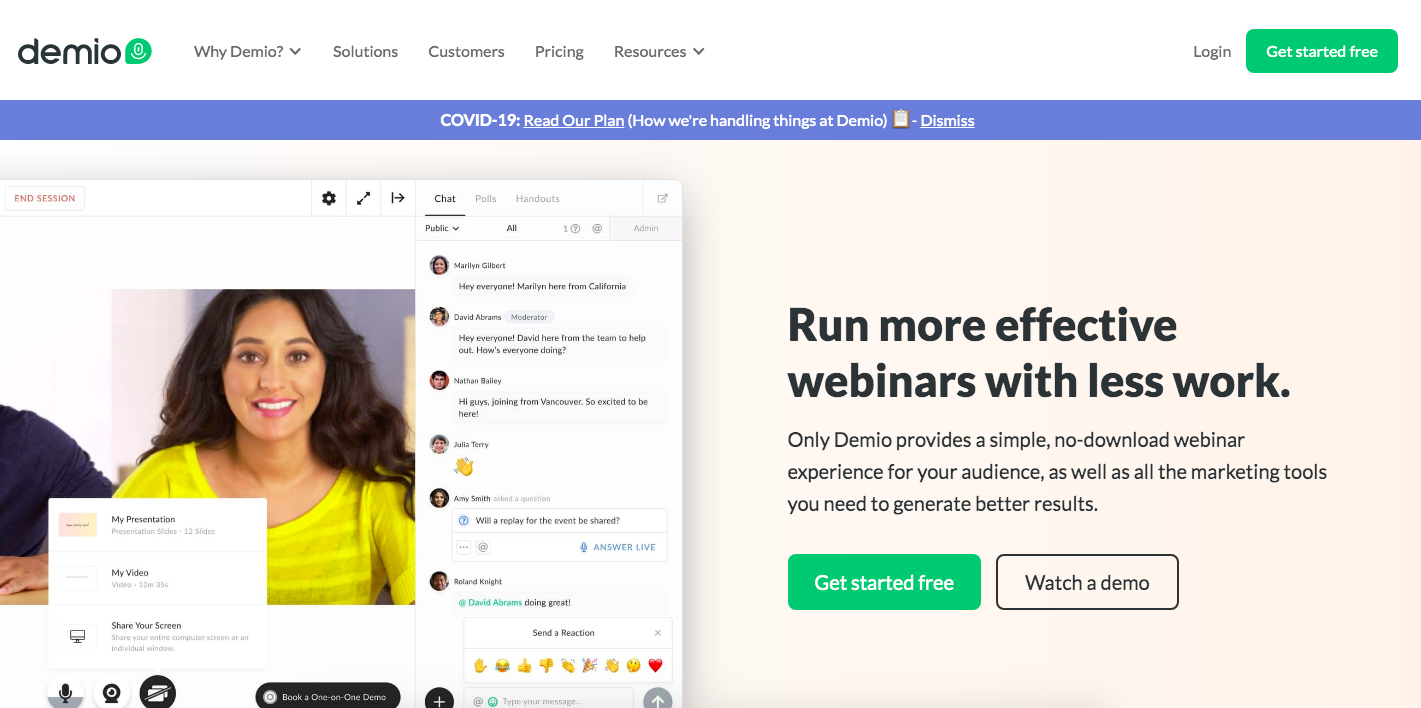Switch to the Chat tab
The image size is (1421, 708).
445,198
